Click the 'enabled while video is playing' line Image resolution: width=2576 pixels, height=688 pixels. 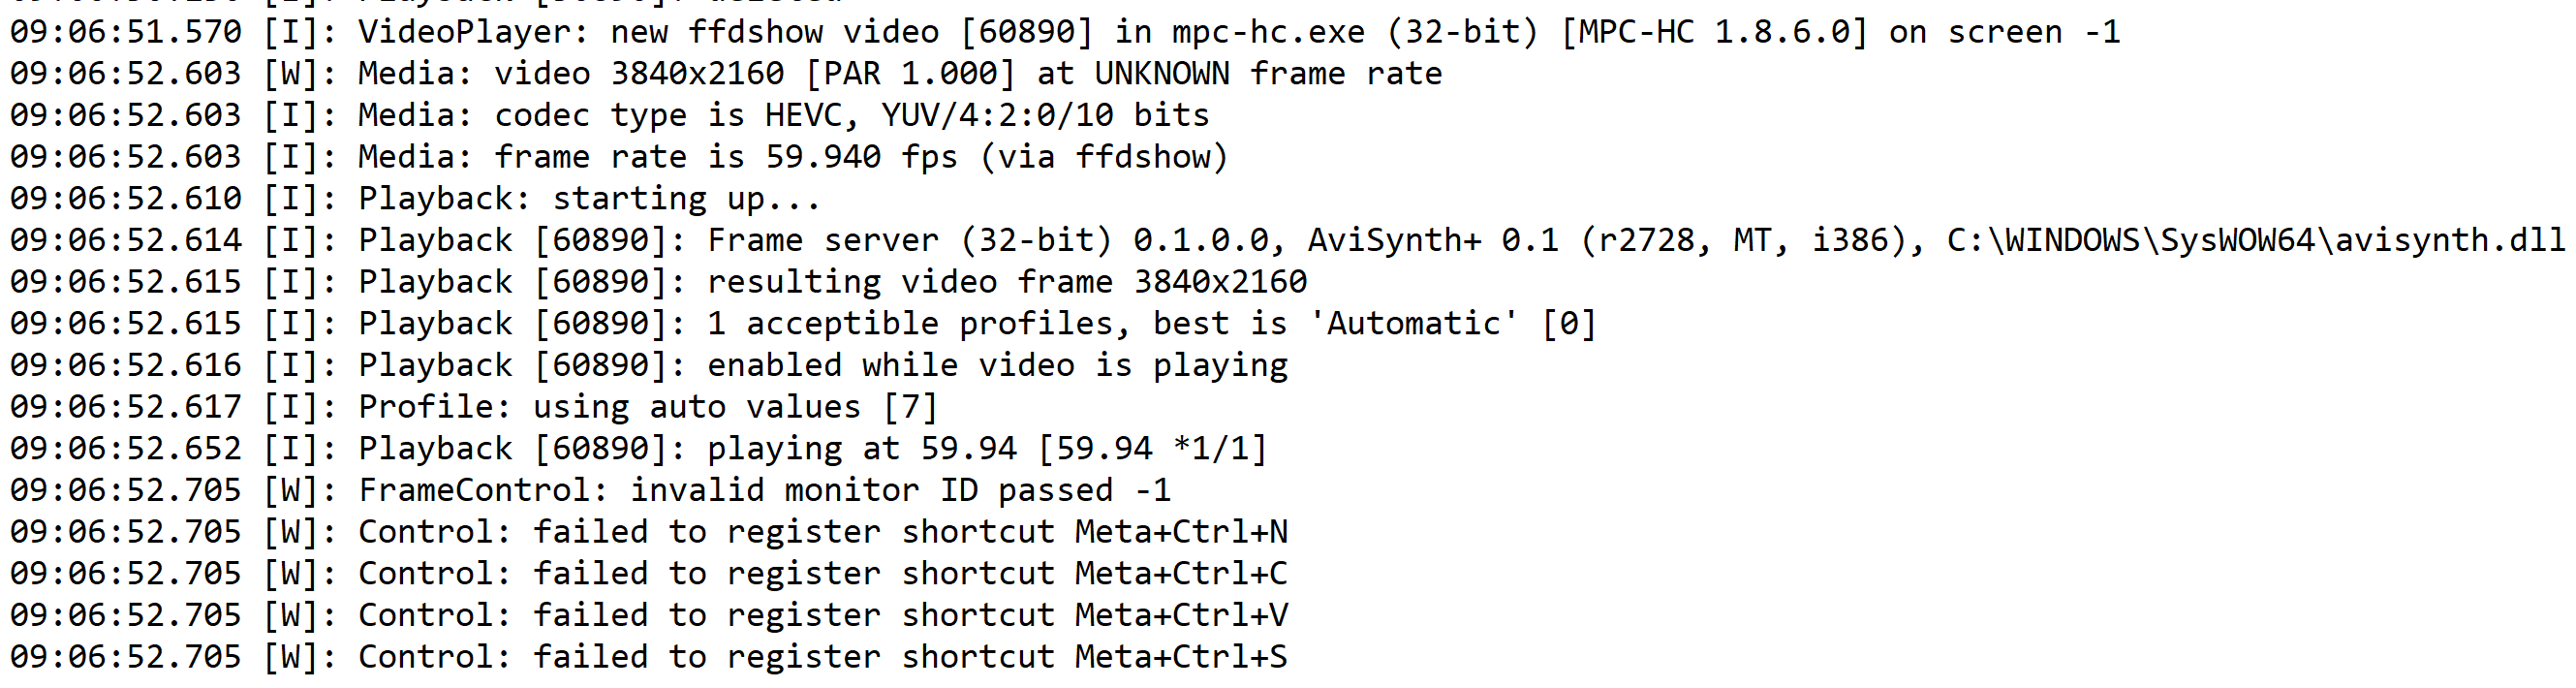(996, 366)
